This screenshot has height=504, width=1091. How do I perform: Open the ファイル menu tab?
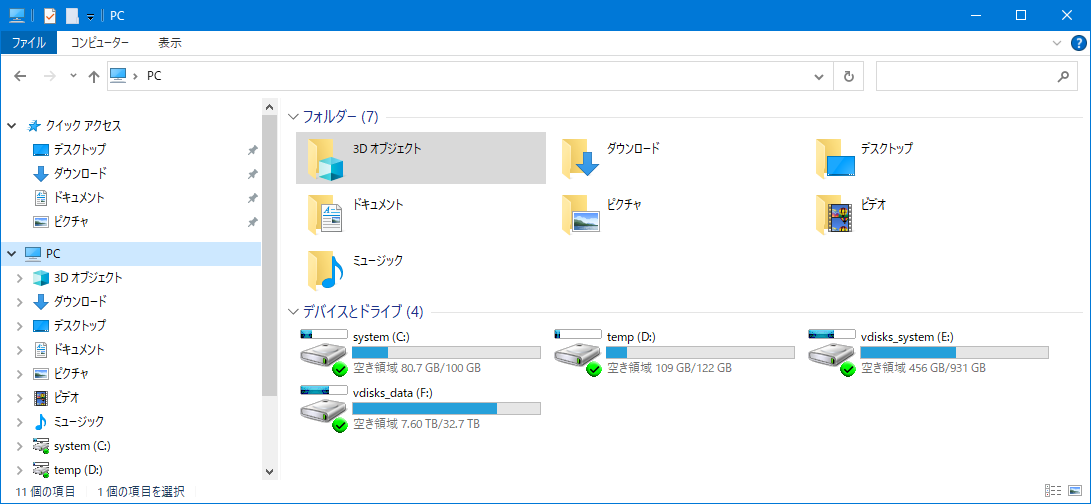pyautogui.click(x=29, y=42)
